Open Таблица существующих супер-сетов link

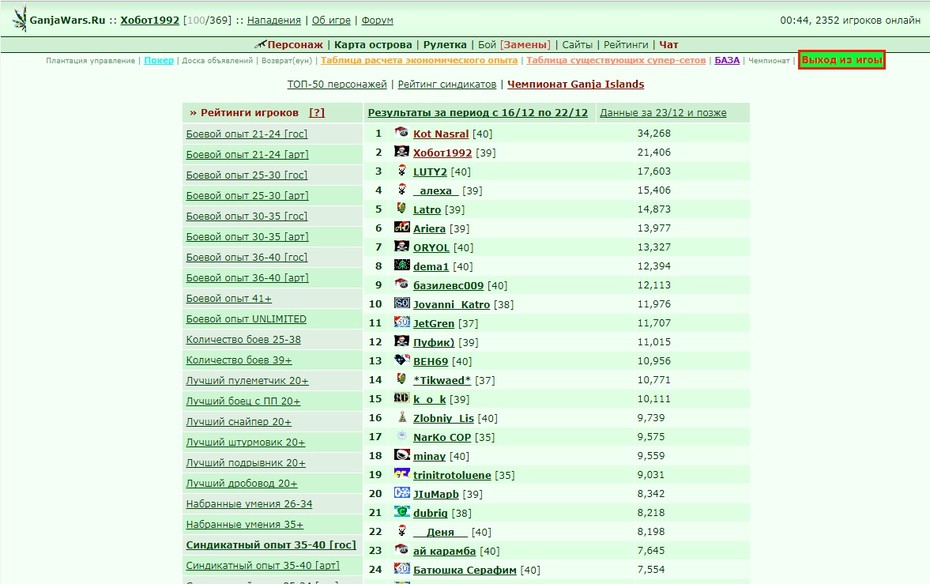[616, 60]
